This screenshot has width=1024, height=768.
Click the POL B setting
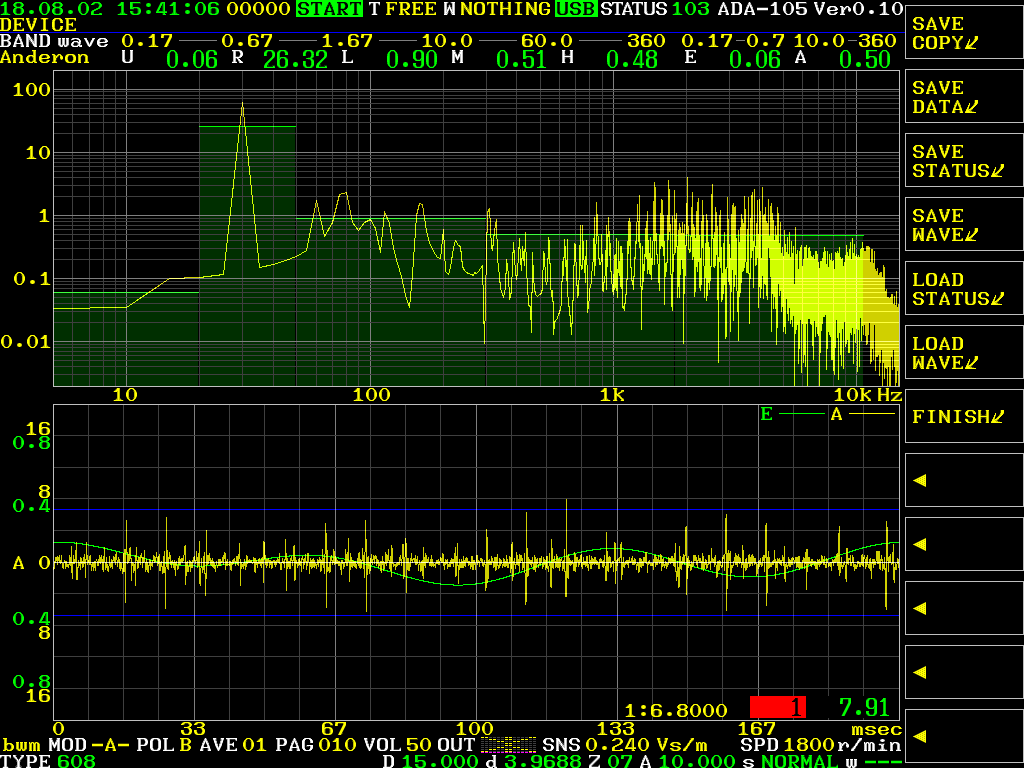point(164,745)
